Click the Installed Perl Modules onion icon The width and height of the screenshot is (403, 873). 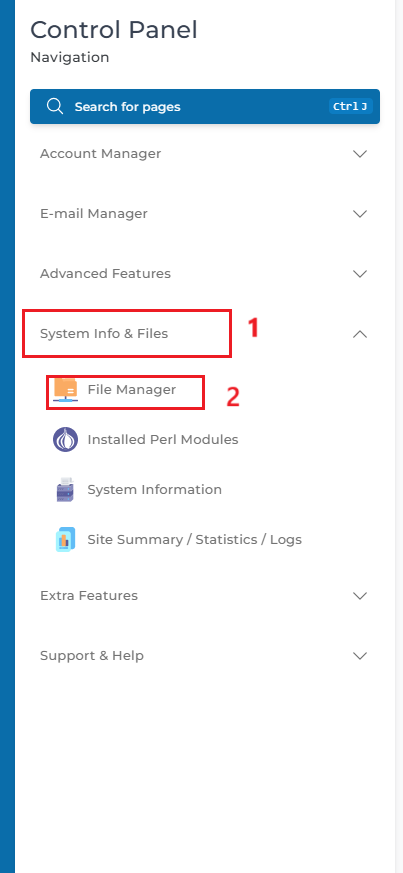tap(66, 440)
